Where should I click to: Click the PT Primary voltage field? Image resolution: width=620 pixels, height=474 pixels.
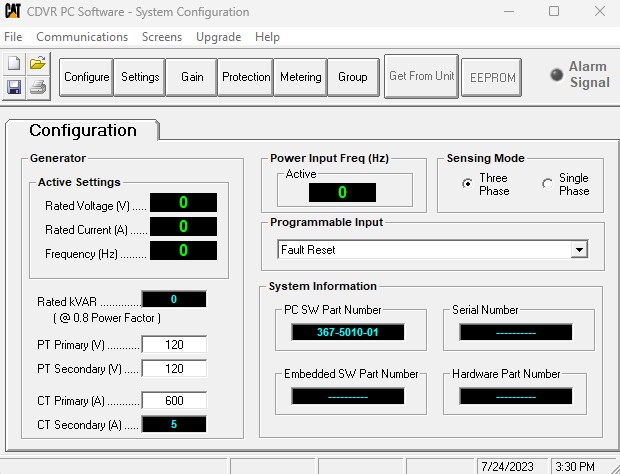click(x=174, y=345)
